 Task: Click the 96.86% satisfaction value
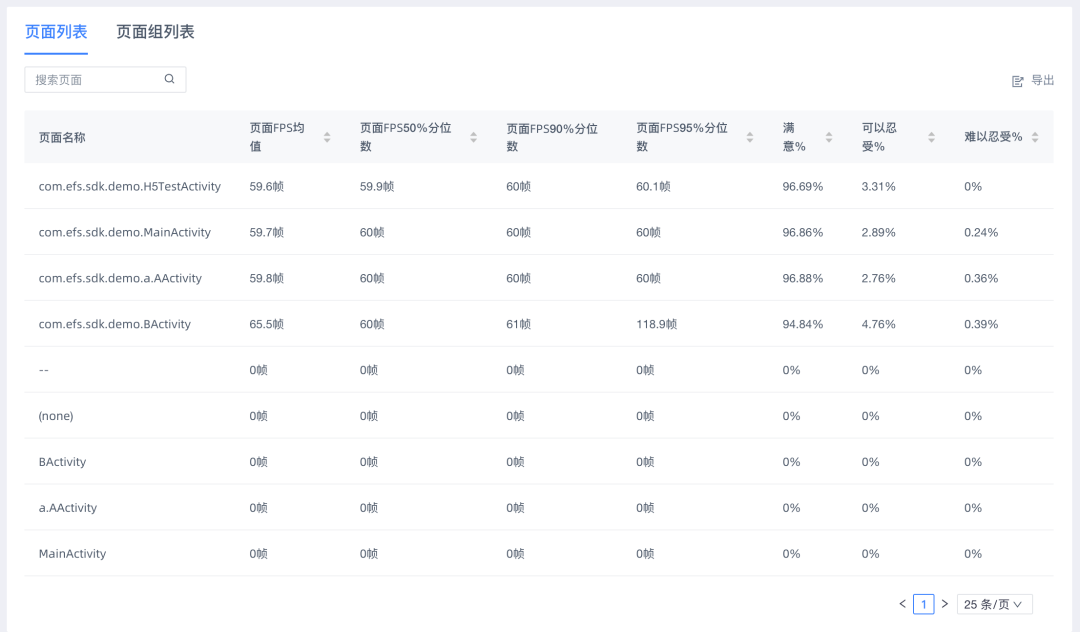coord(802,233)
